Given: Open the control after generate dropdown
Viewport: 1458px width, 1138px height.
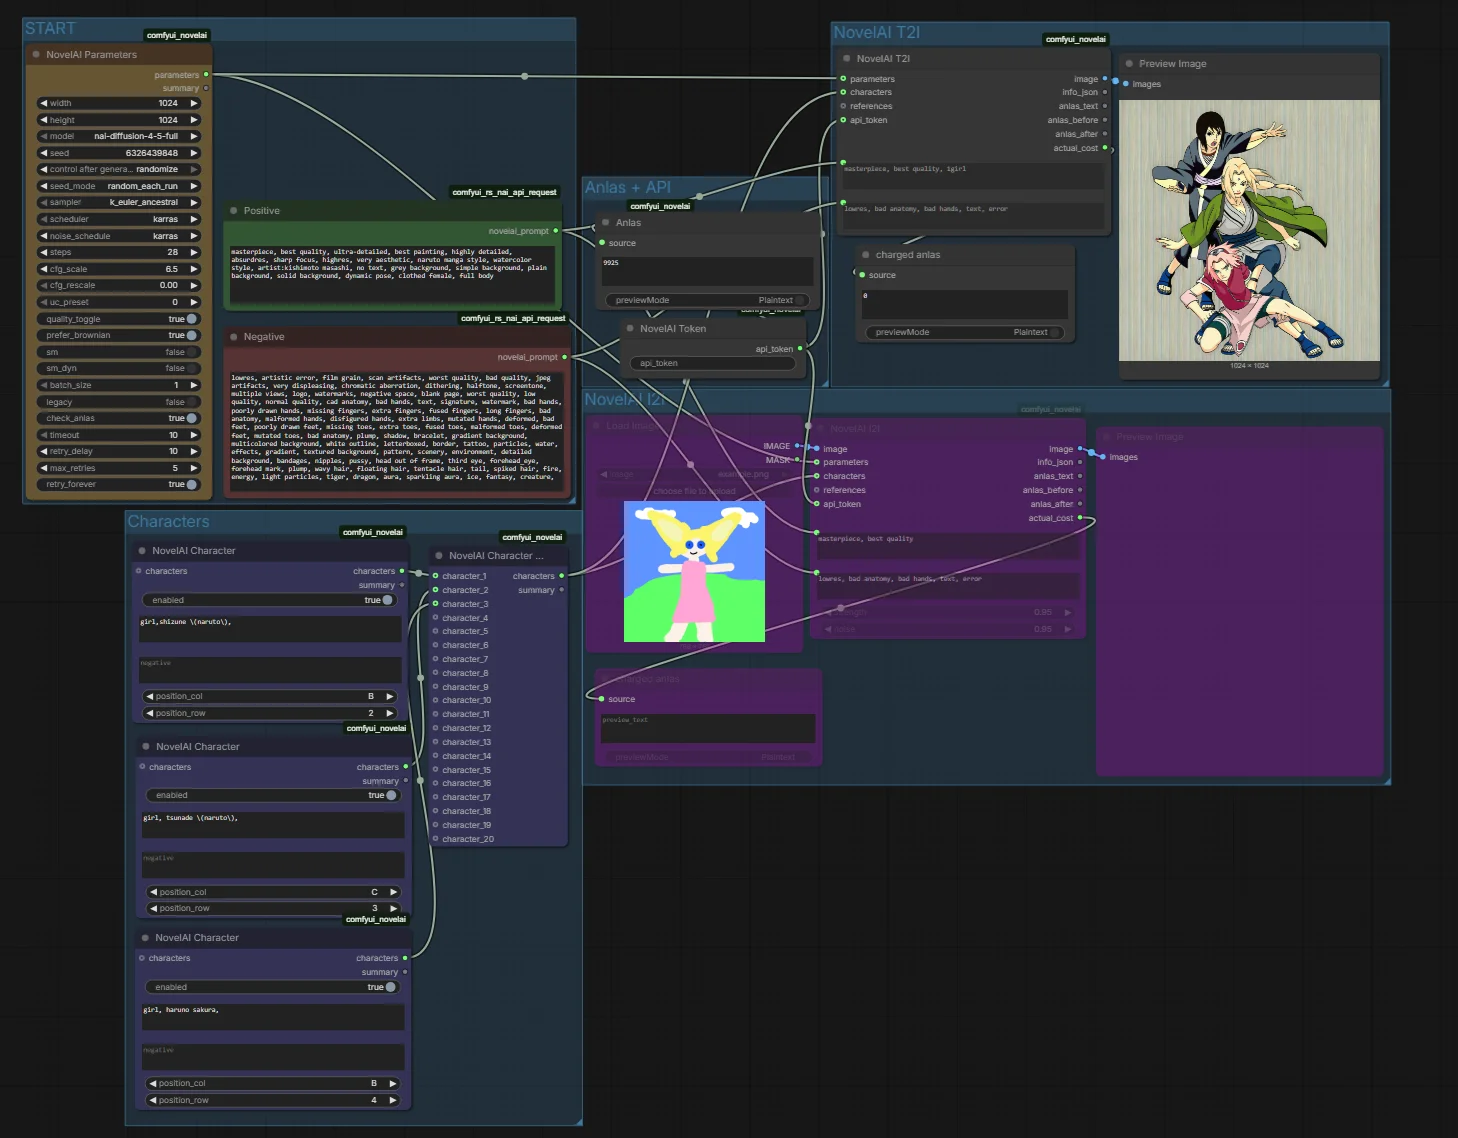Looking at the screenshot, I should click(x=119, y=169).
